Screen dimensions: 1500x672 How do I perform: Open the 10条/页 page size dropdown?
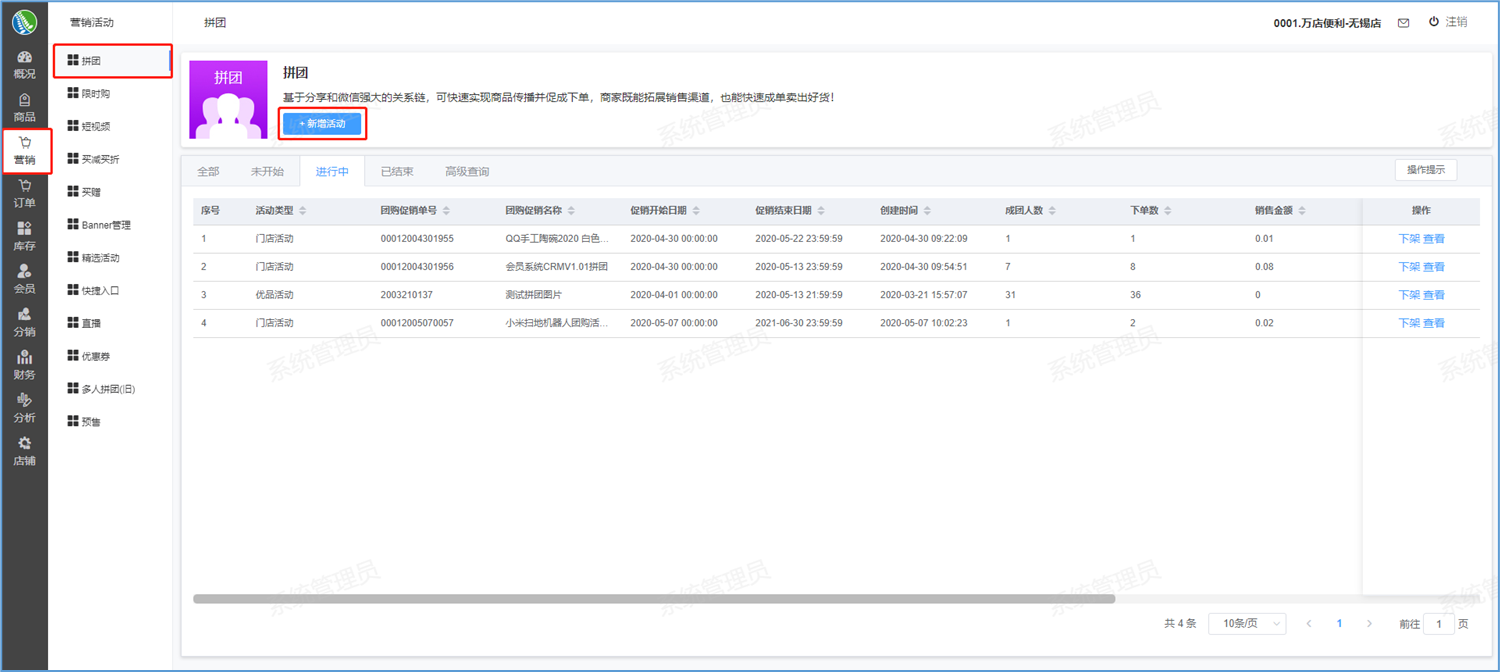pyautogui.click(x=1247, y=624)
